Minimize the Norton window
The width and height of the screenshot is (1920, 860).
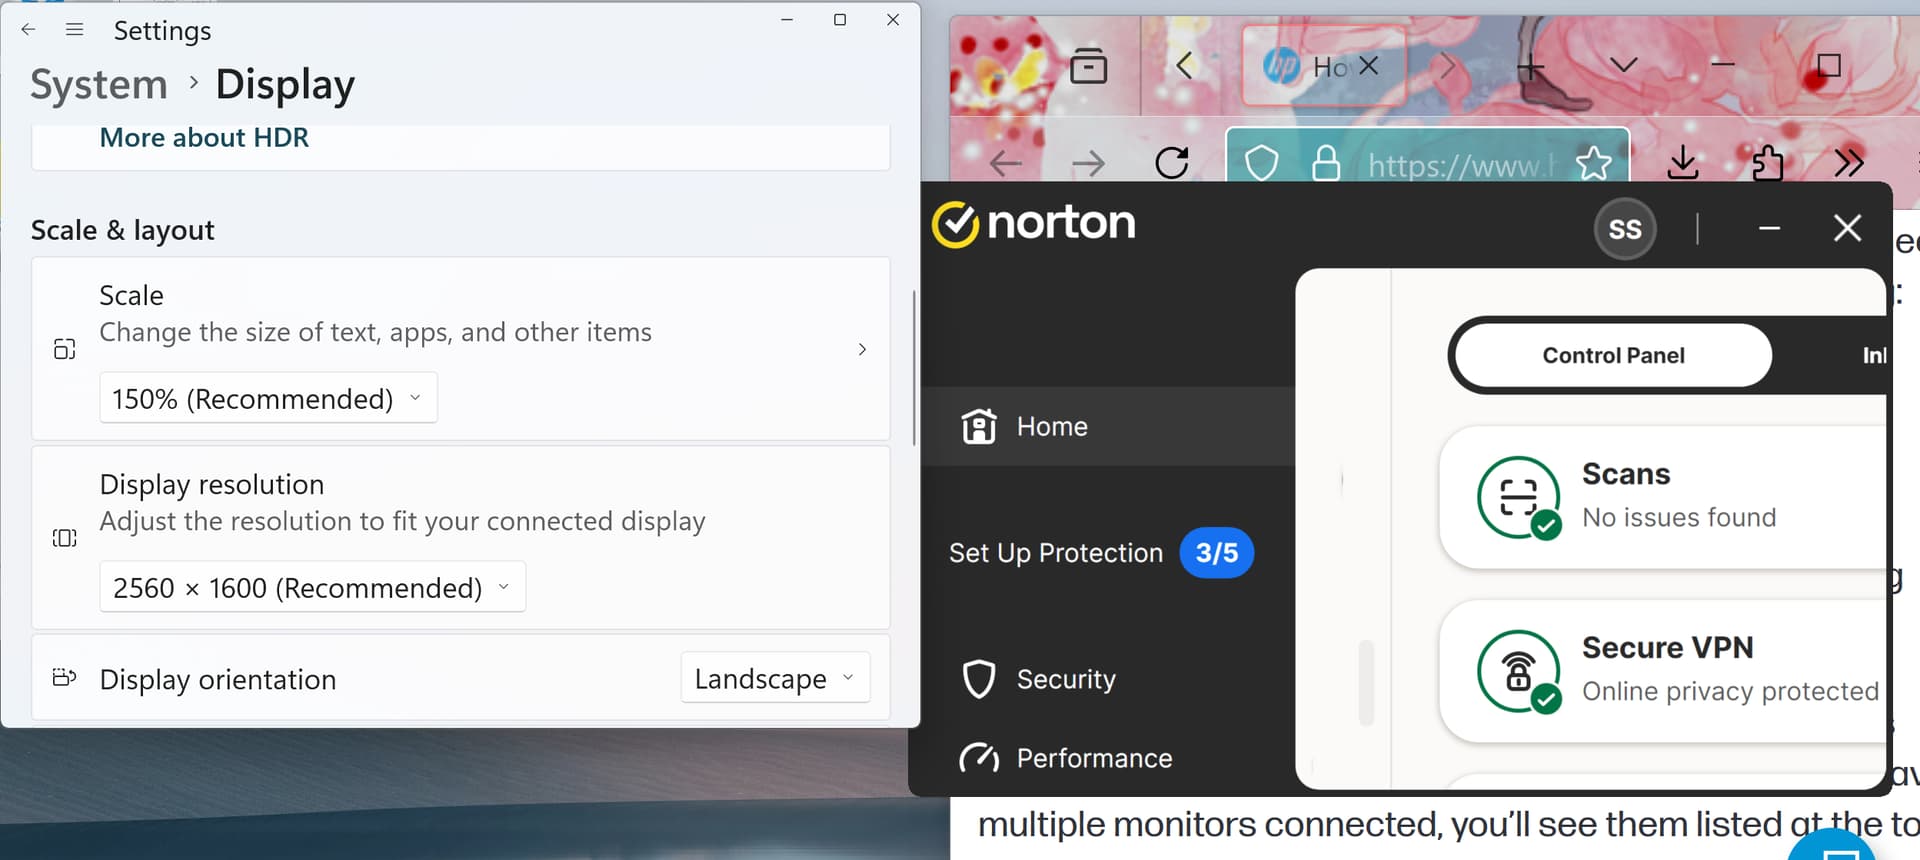coord(1769,229)
